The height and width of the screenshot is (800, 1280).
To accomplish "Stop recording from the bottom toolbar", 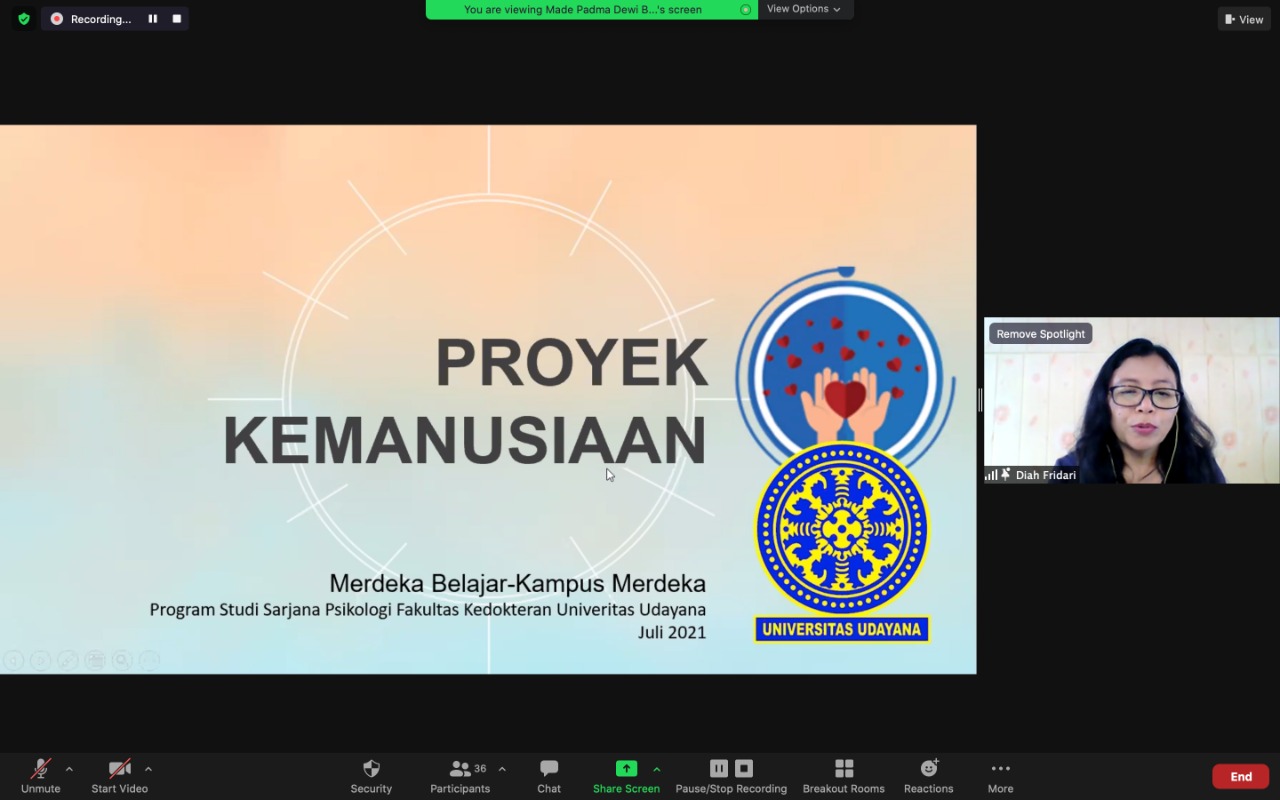I will (744, 768).
